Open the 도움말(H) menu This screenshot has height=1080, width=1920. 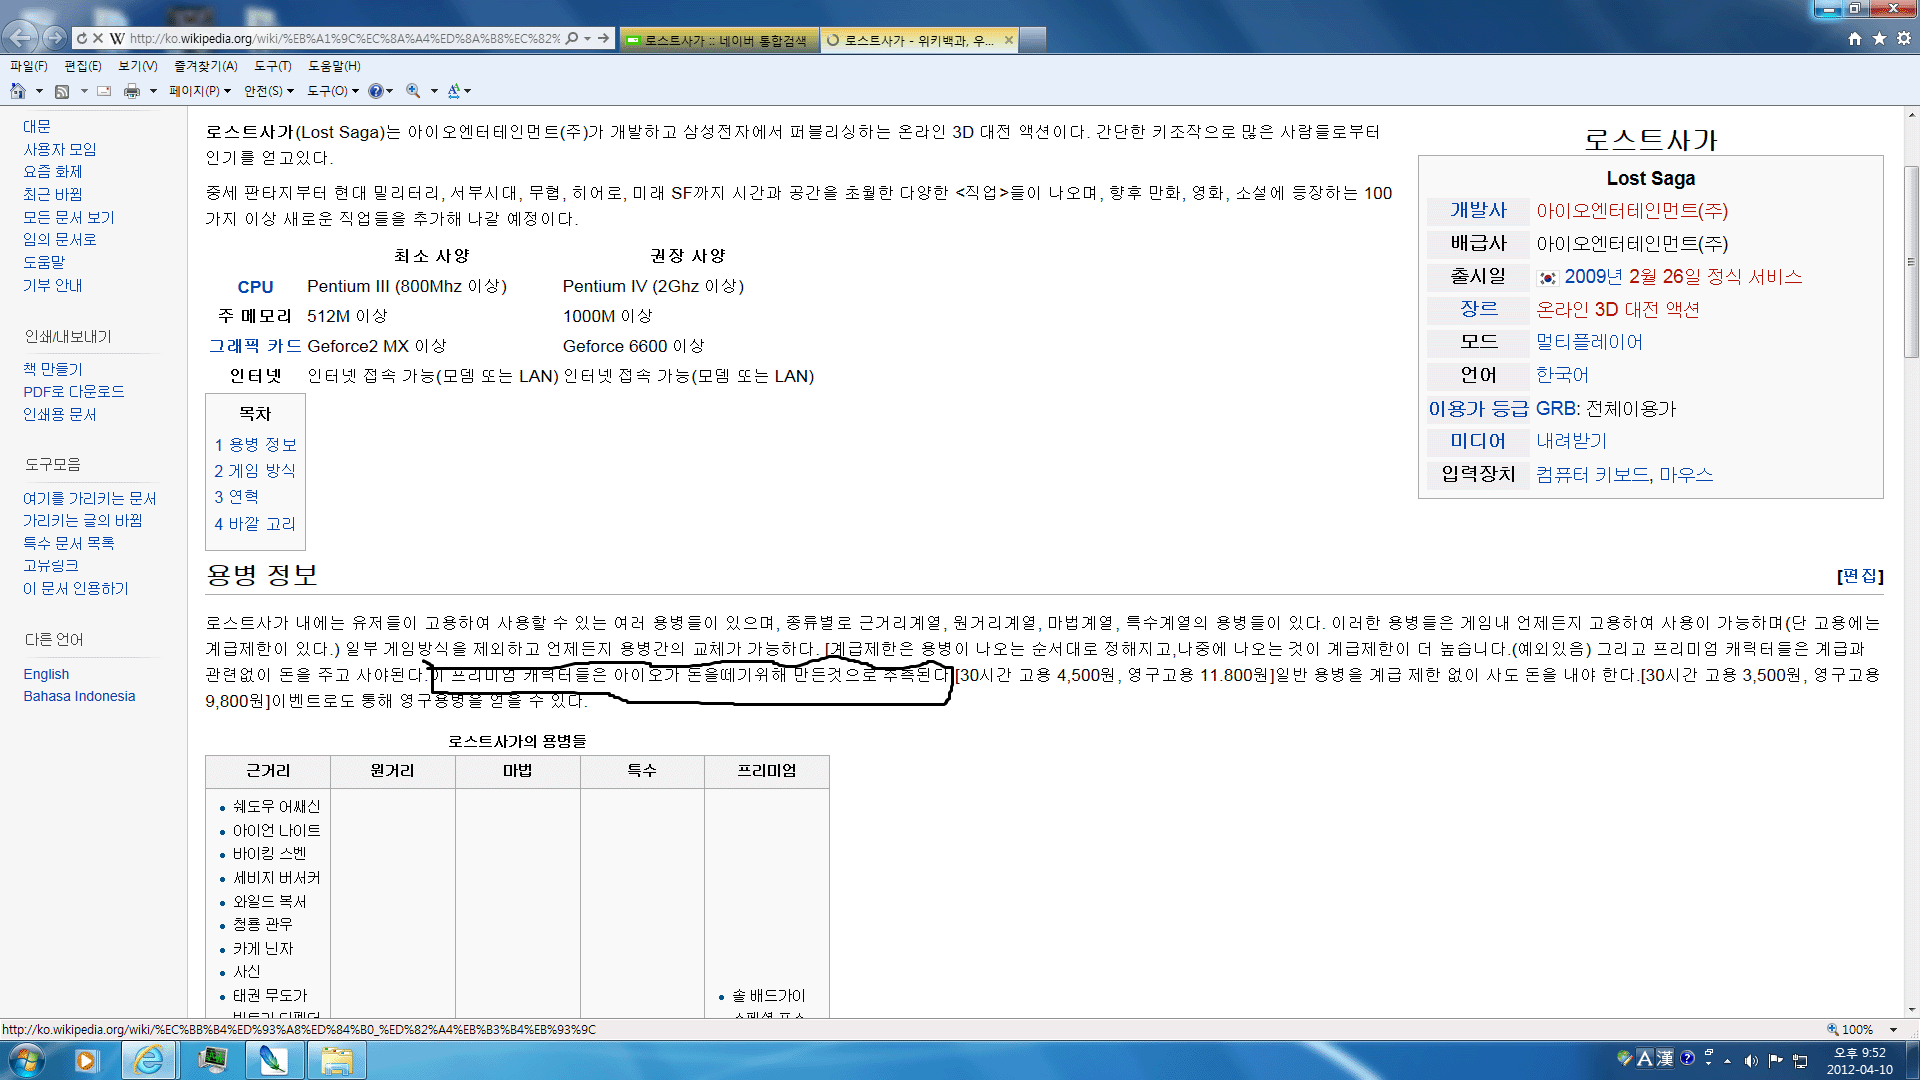tap(334, 66)
